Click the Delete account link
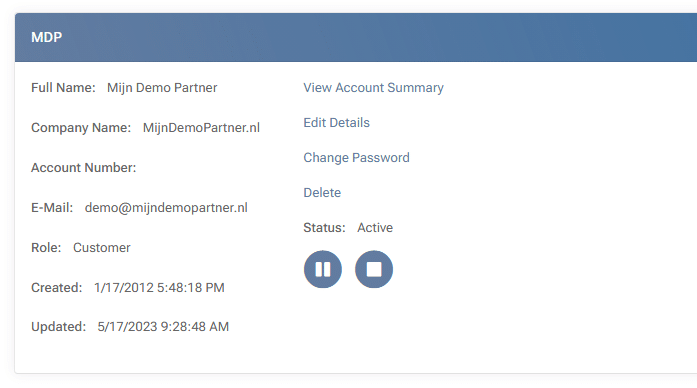697x388 pixels. 322,193
